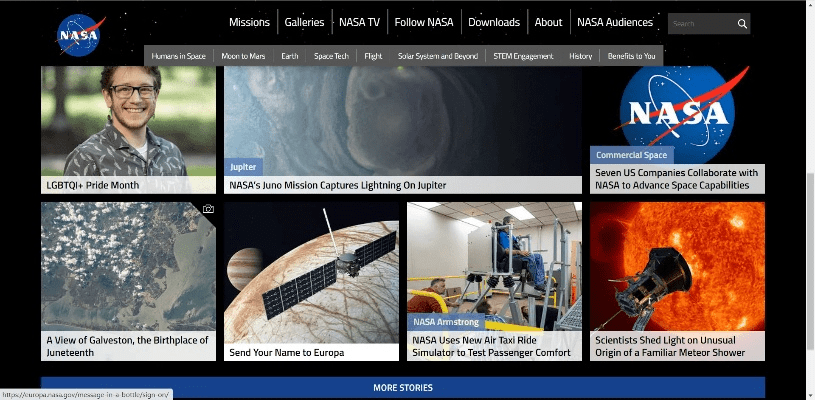Open the View of Galveston story title
This screenshot has height=400, width=815.
[127, 346]
